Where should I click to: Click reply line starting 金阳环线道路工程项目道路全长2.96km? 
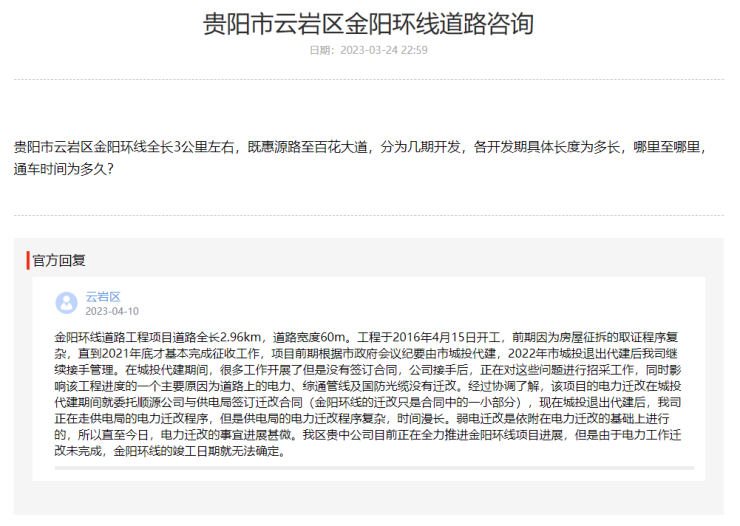point(366,337)
